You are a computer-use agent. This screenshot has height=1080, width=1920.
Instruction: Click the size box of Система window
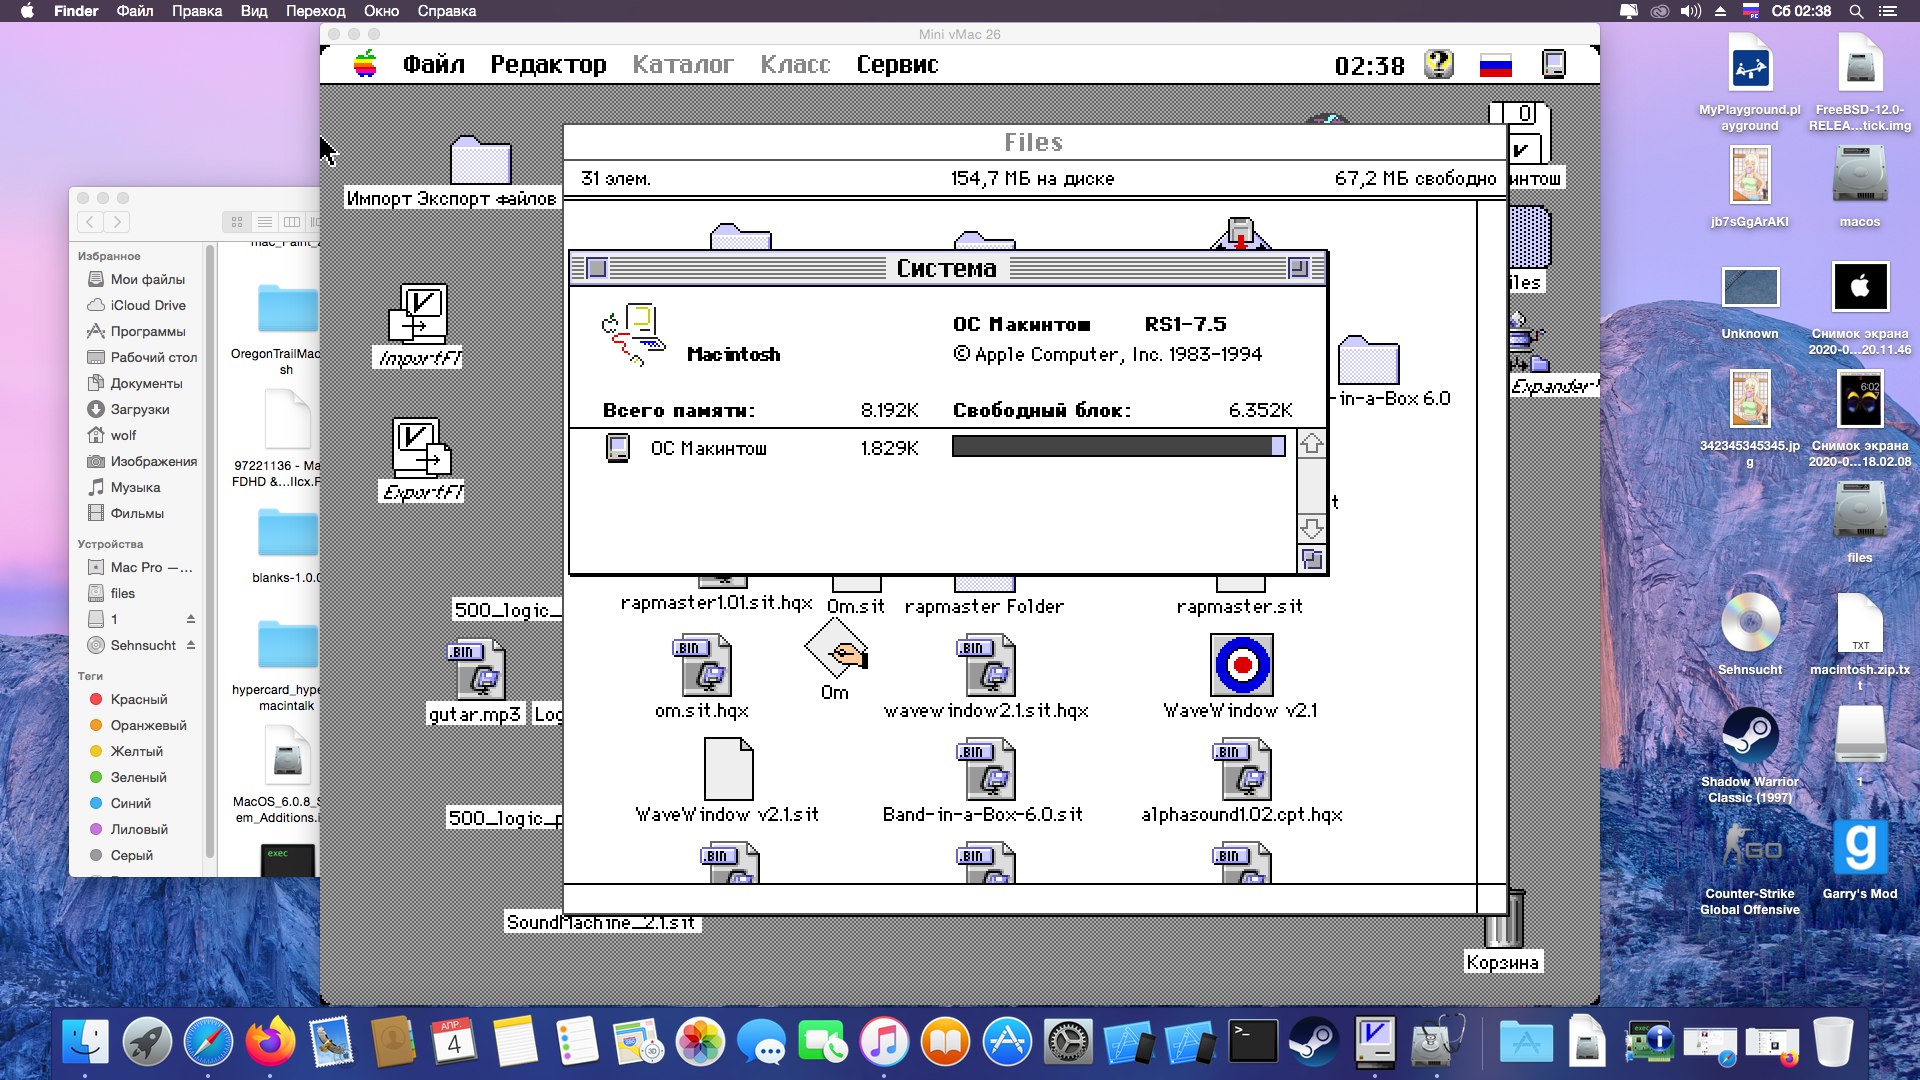[1312, 559]
